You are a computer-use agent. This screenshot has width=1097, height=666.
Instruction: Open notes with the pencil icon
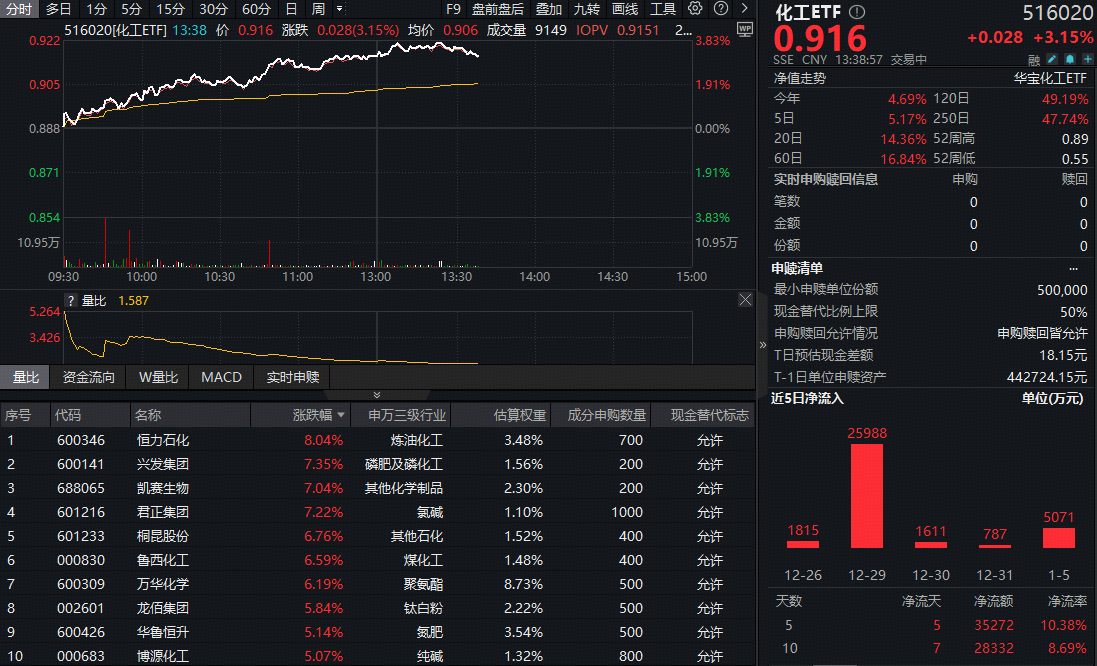[x=1051, y=60]
